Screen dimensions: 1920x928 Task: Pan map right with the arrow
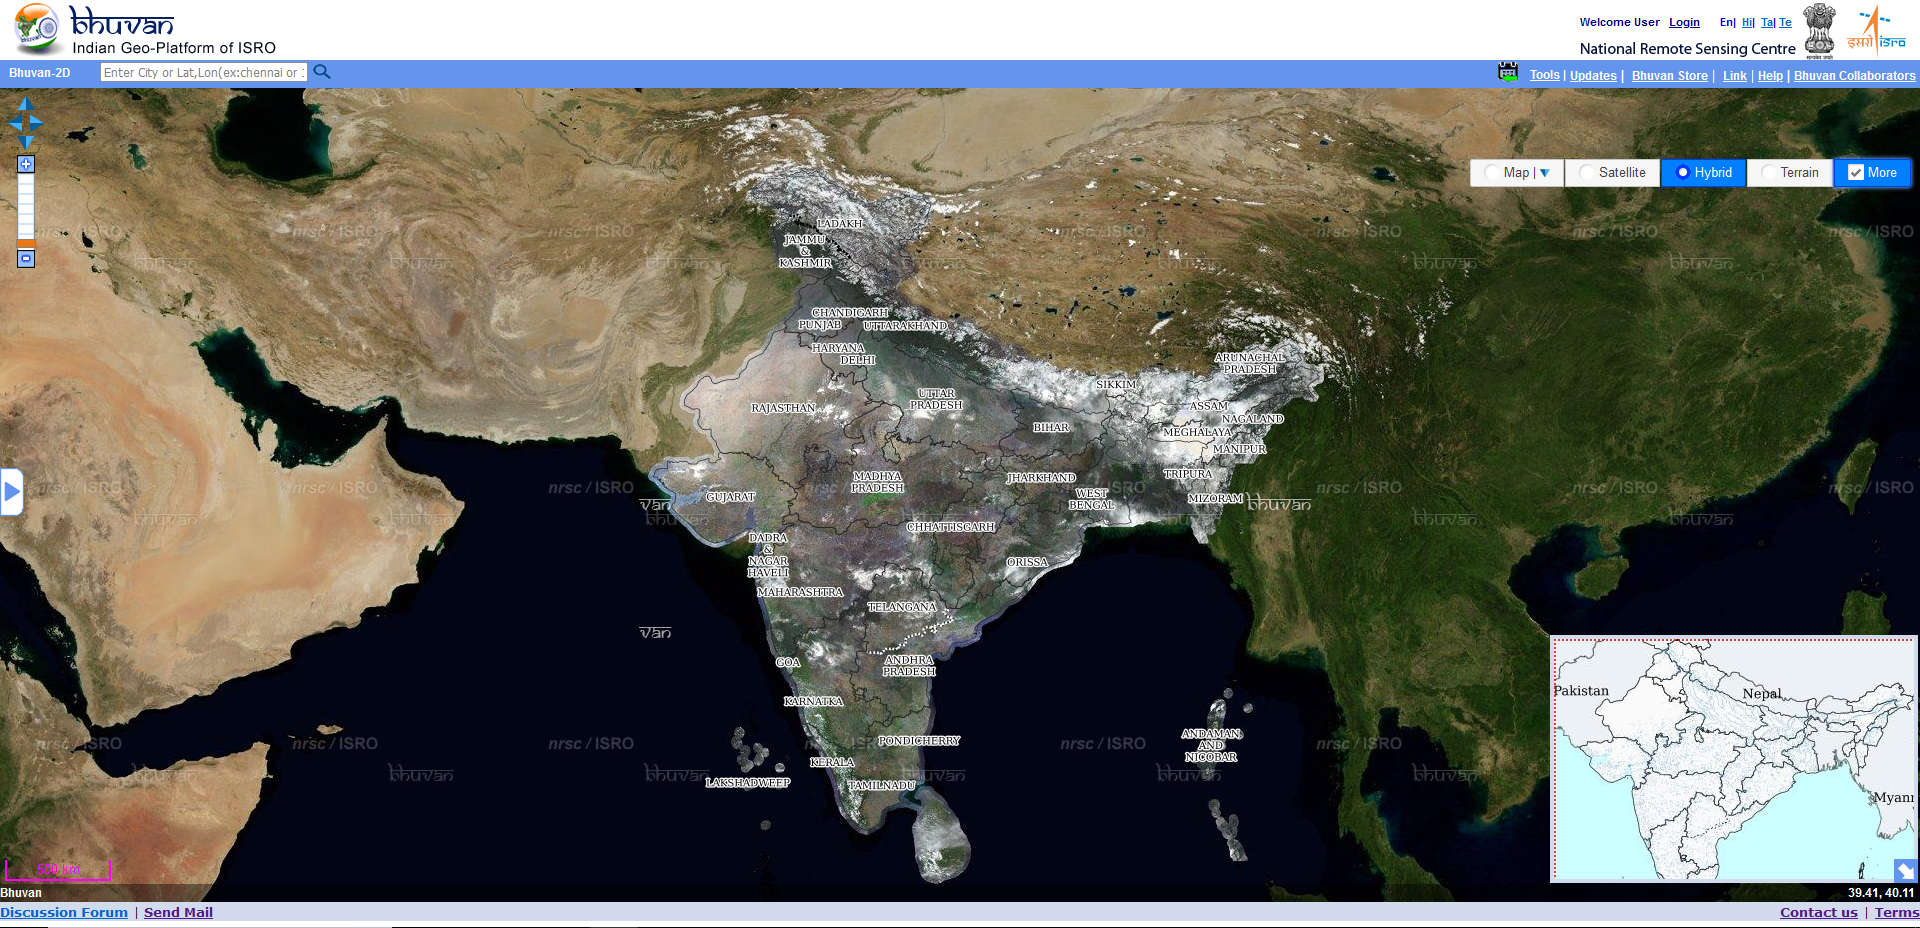(37, 123)
